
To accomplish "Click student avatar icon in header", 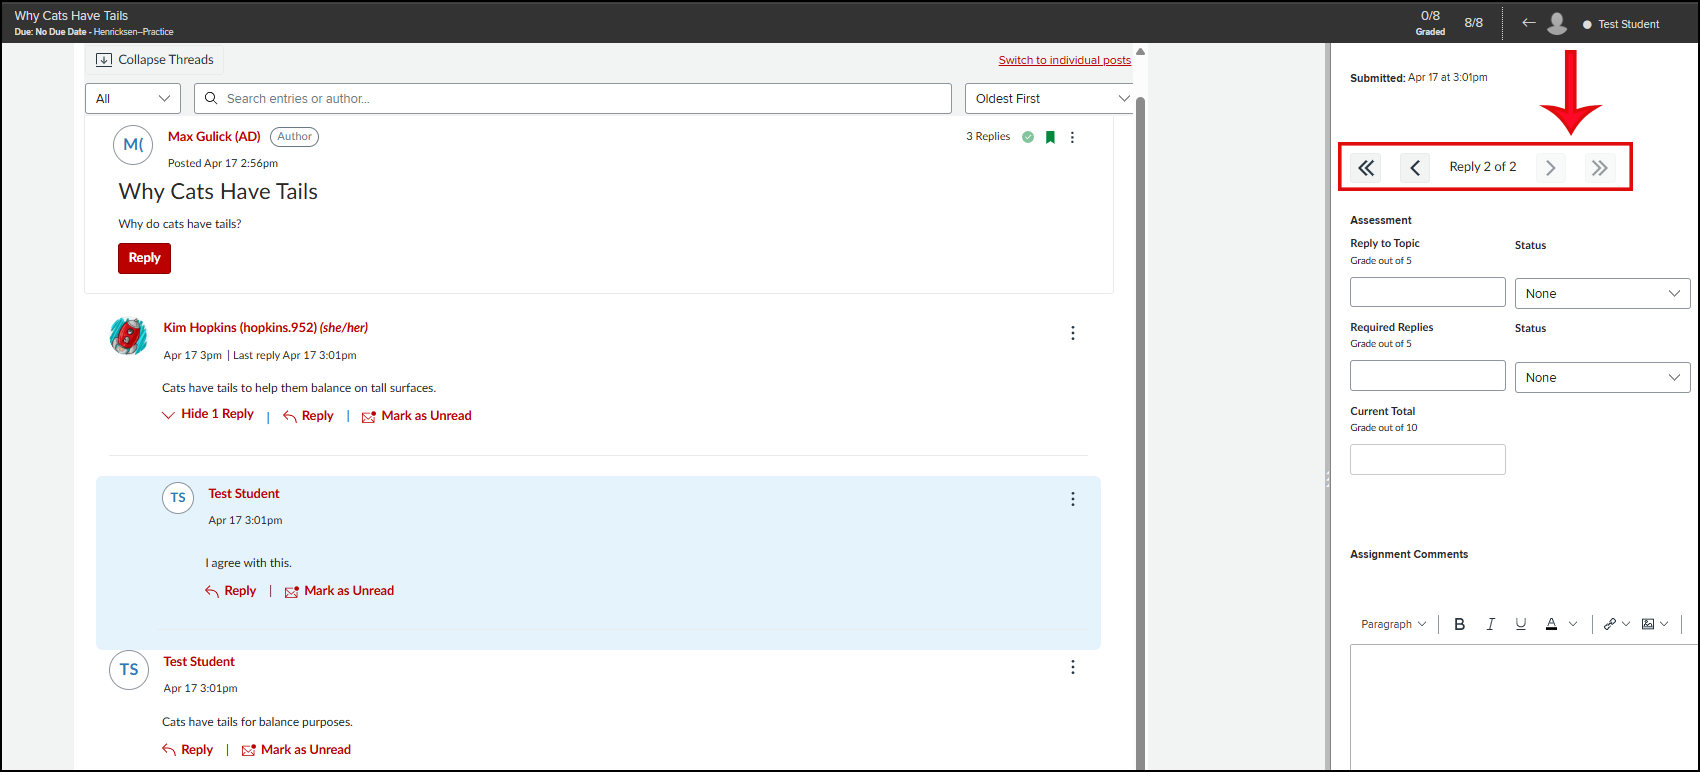I will (x=1557, y=23).
